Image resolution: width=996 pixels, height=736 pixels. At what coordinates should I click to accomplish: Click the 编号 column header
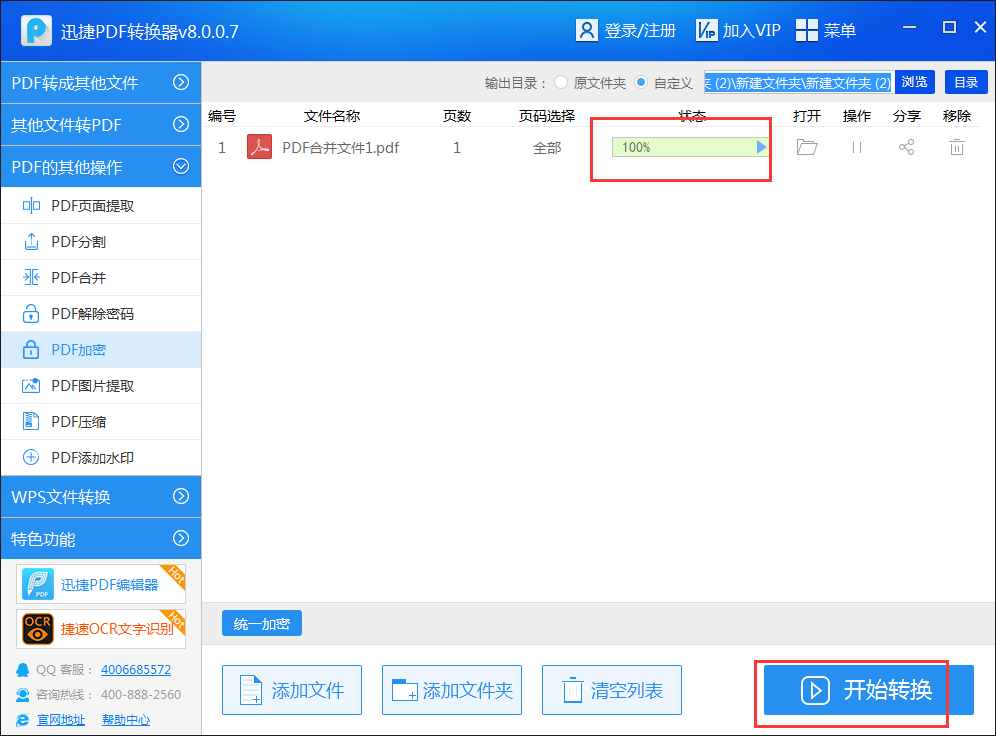point(222,116)
